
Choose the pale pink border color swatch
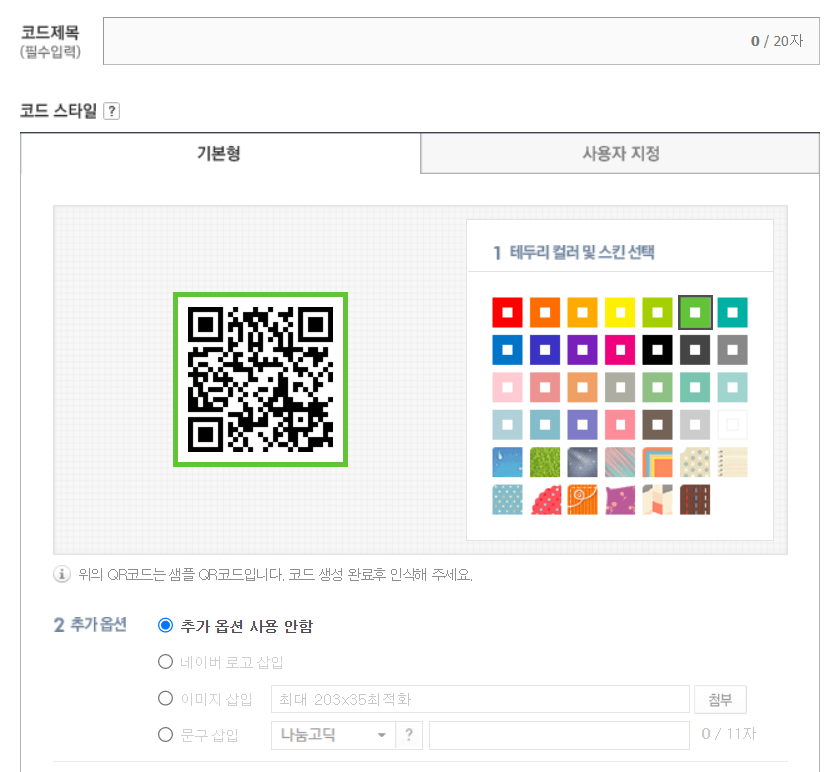(507, 387)
